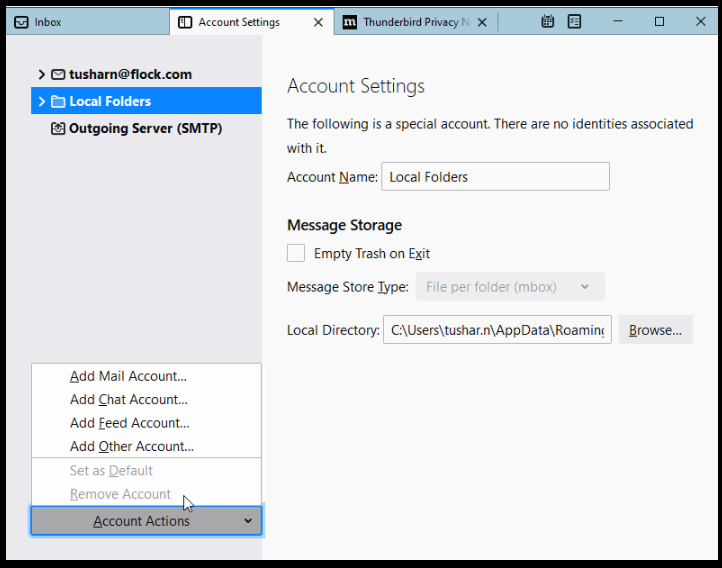Switch to the Inbox tab

[87, 22]
